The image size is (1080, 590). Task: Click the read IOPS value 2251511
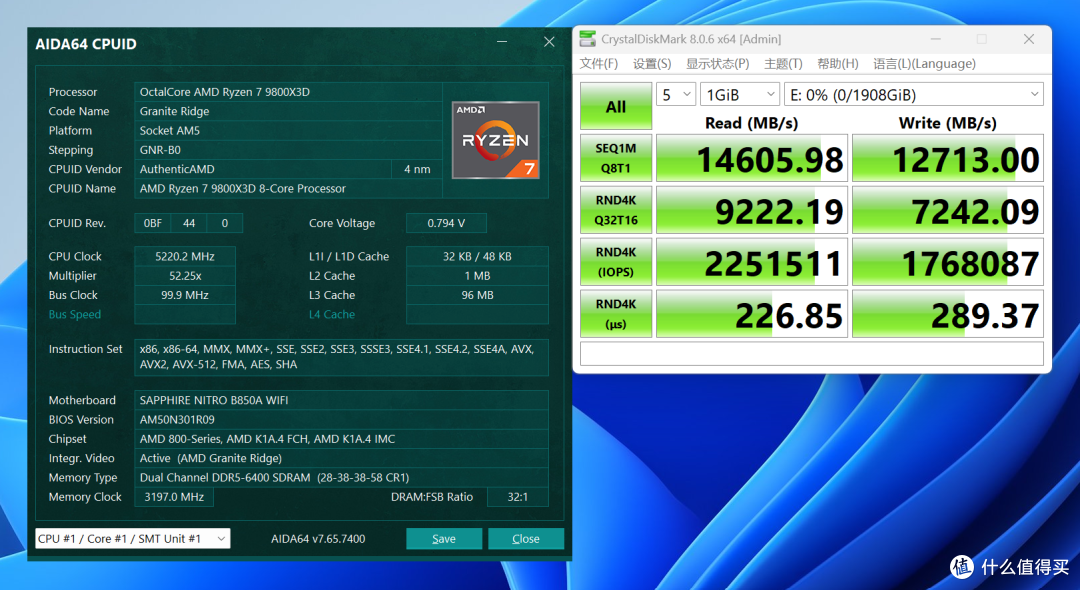[751, 262]
